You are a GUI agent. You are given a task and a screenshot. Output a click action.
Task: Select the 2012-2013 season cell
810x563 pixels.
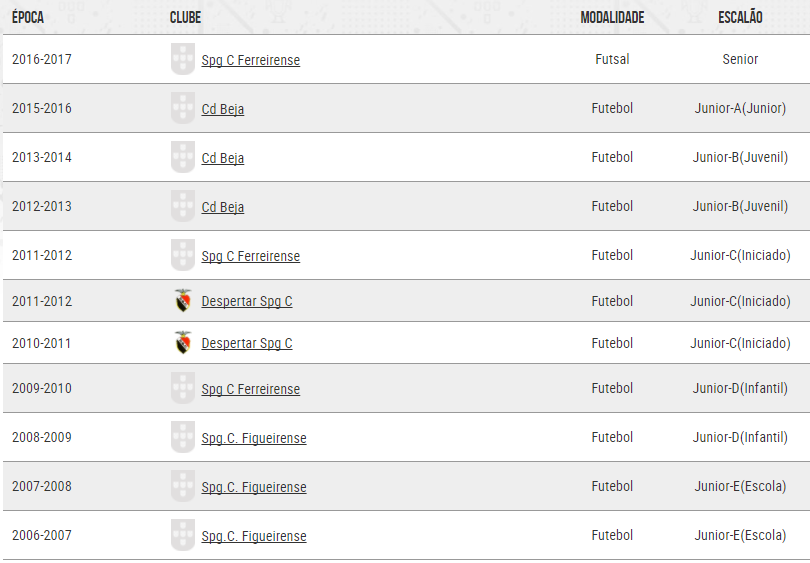coord(42,206)
